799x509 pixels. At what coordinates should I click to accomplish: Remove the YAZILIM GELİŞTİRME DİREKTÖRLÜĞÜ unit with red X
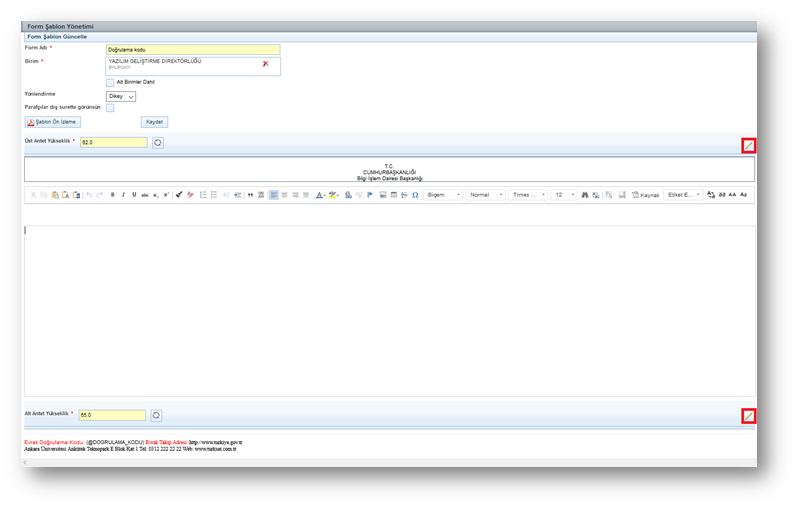(265, 64)
